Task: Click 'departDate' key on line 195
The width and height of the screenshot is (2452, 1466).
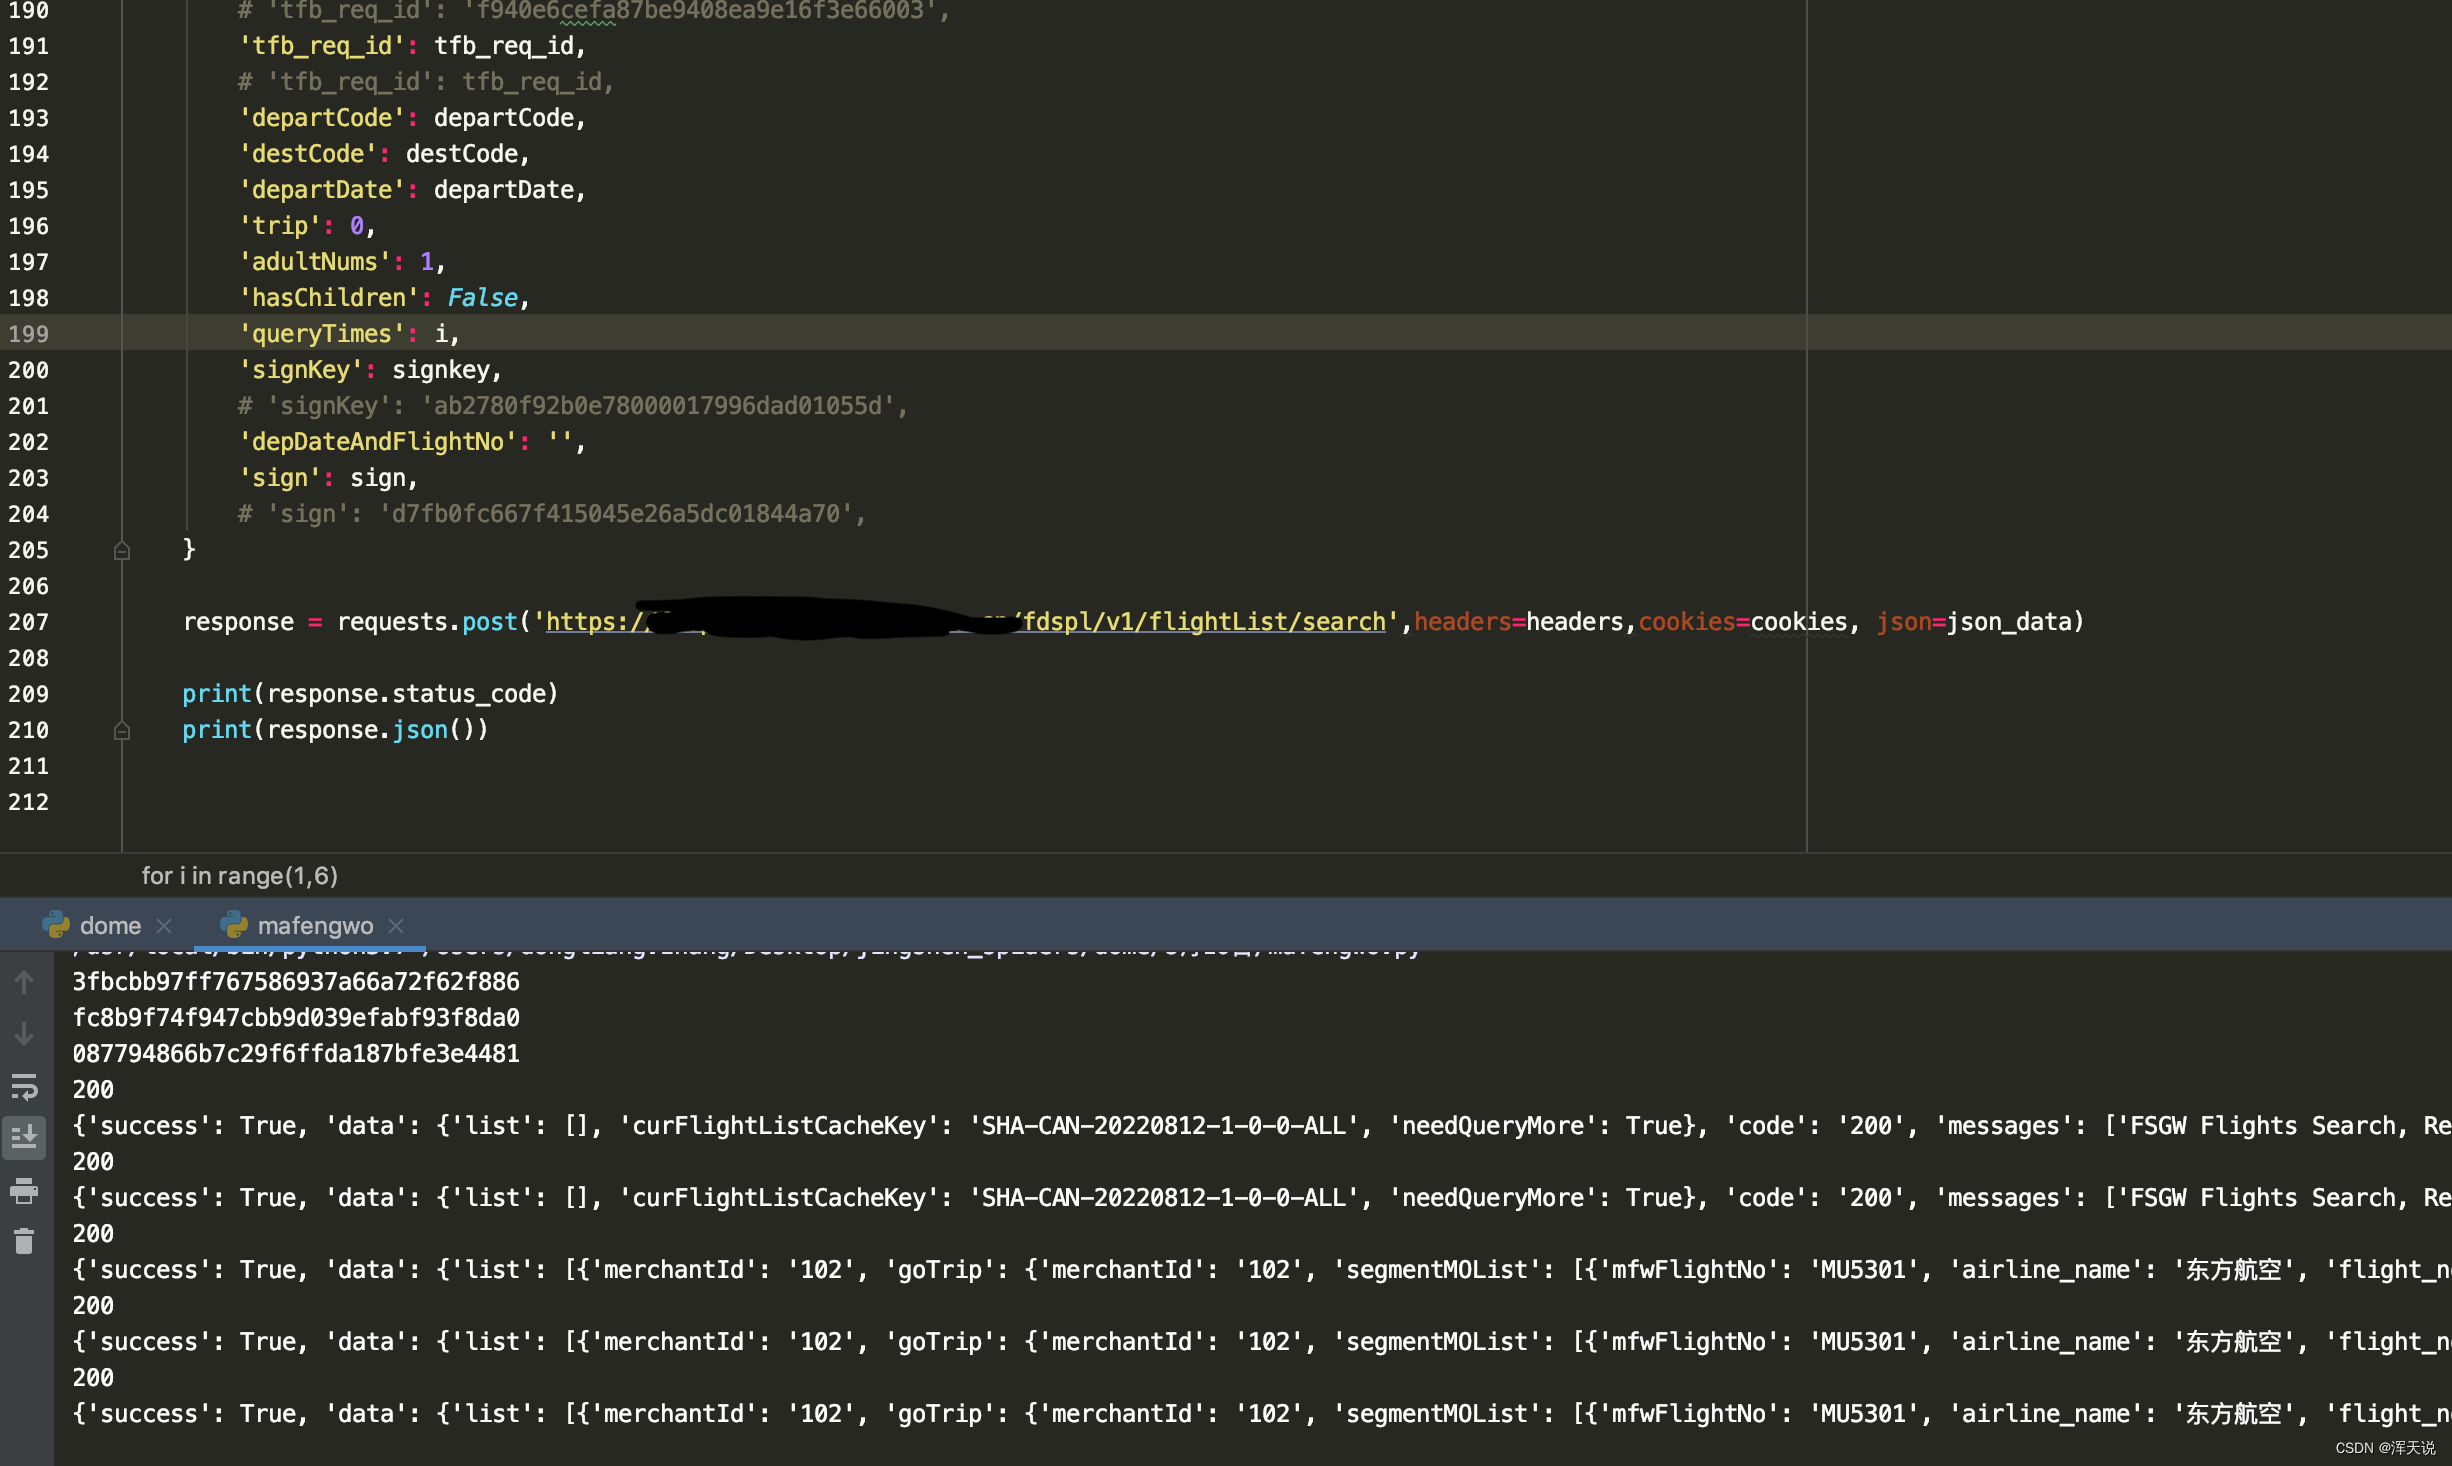Action: coord(322,190)
